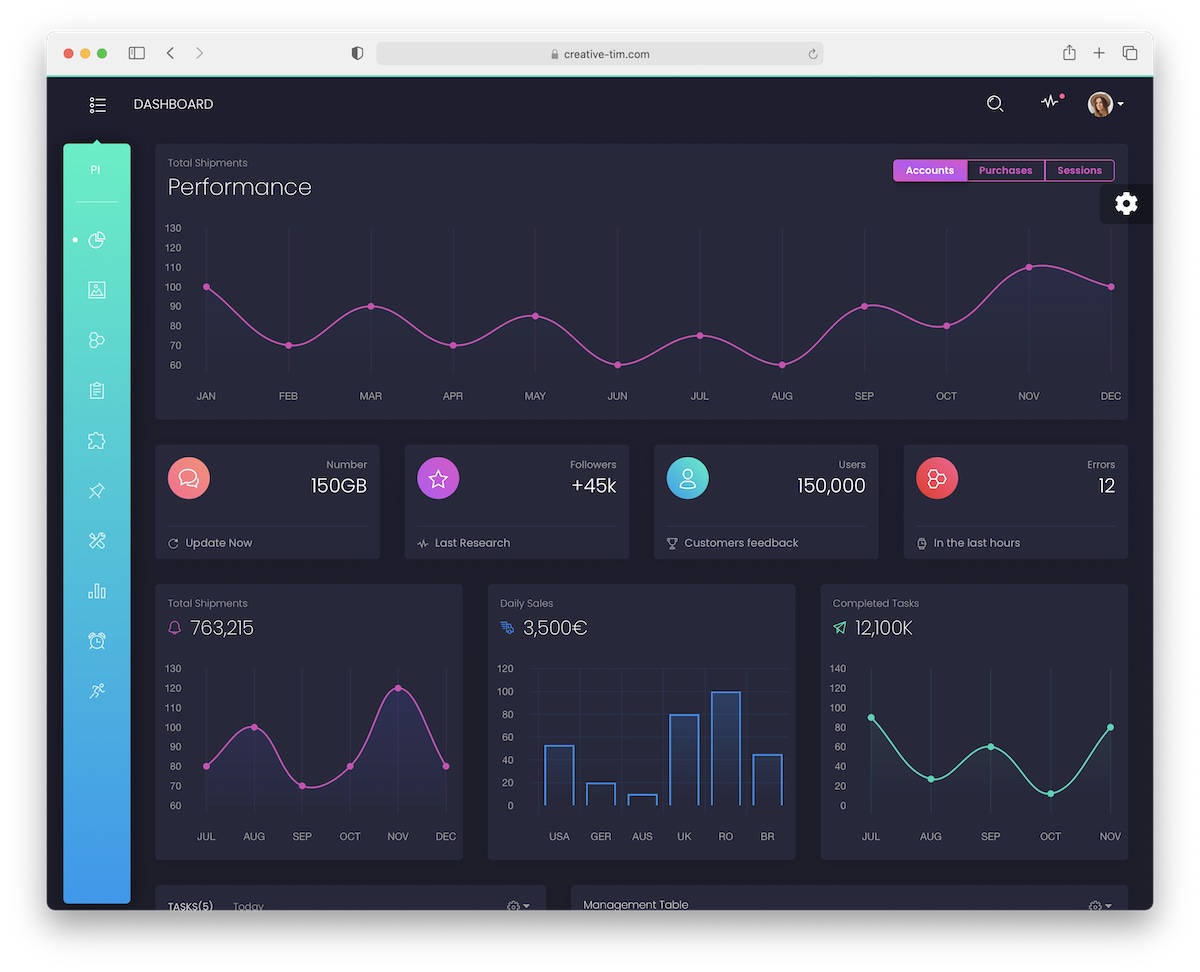Open the atom components sidebar icon
This screenshot has height=972, width=1200.
click(97, 340)
